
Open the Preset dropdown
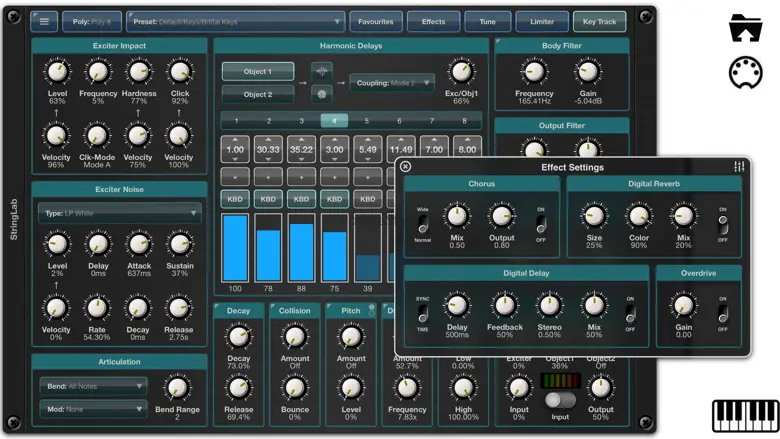pyautogui.click(x=235, y=21)
